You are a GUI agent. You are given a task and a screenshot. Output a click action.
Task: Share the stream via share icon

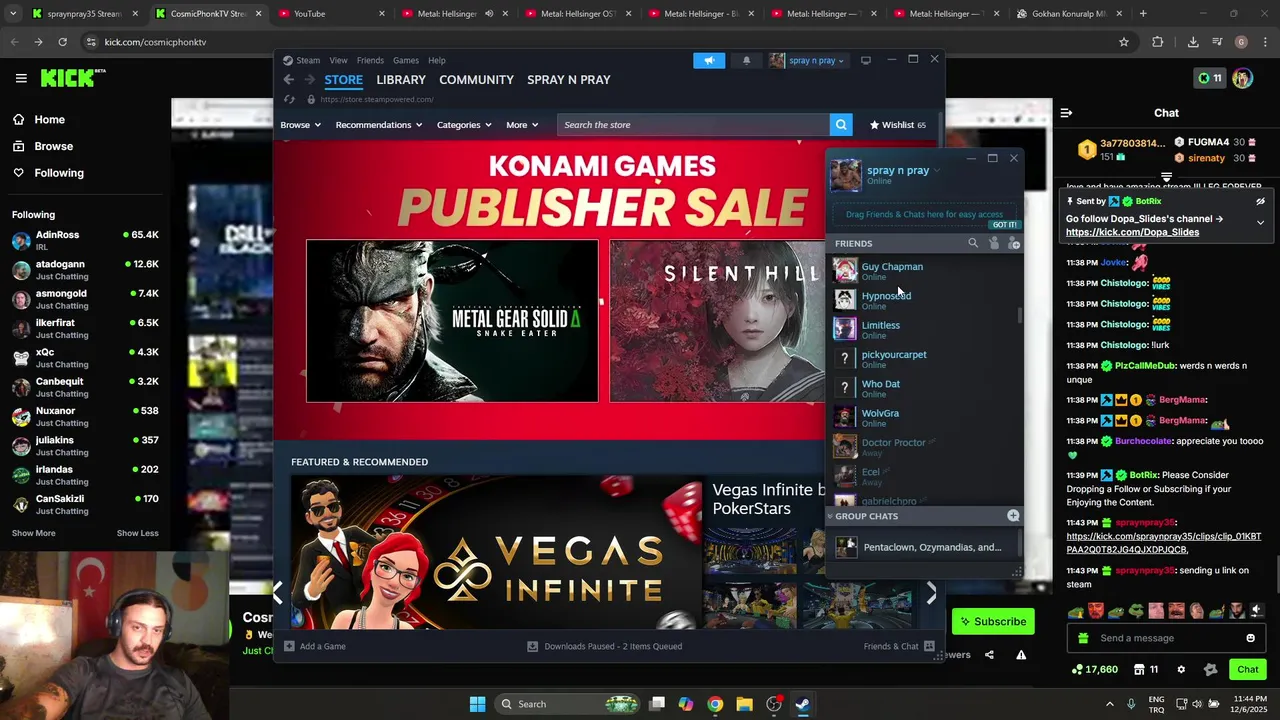989,655
